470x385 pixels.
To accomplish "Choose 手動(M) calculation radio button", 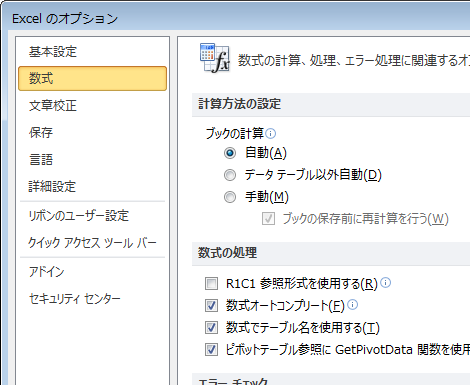I will click(230, 197).
